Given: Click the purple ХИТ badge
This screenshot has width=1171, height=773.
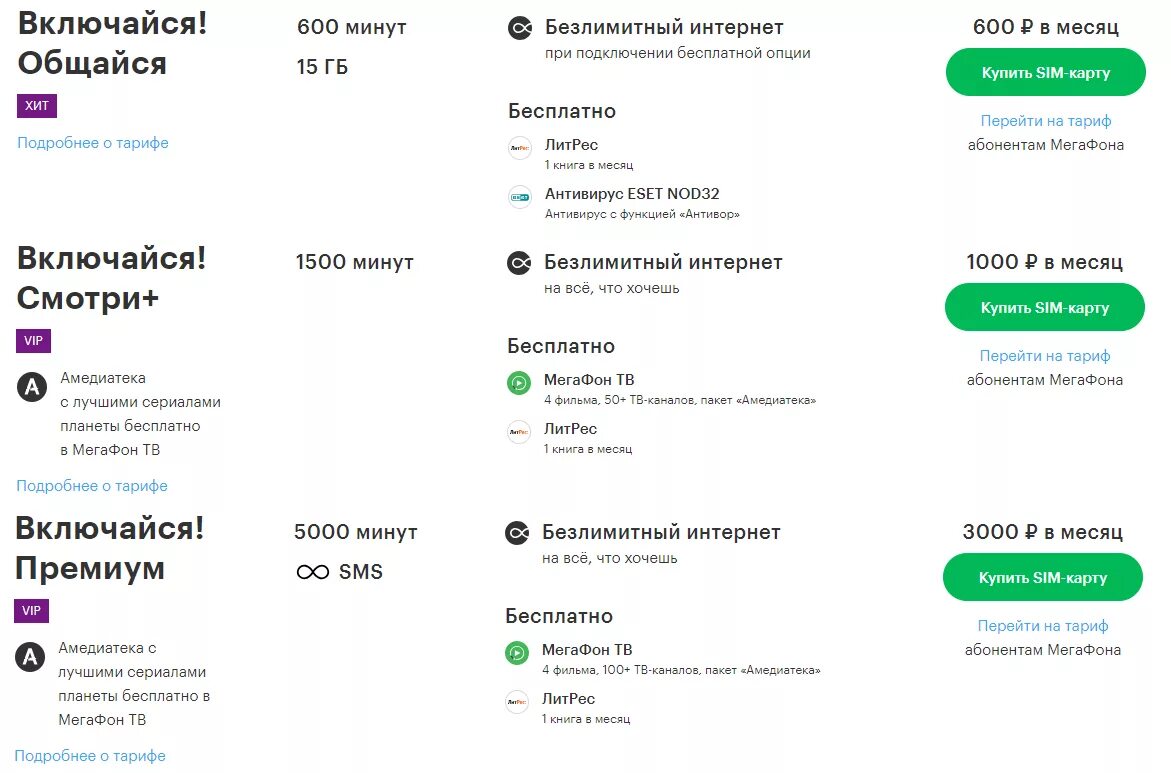Looking at the screenshot, I should [x=37, y=106].
